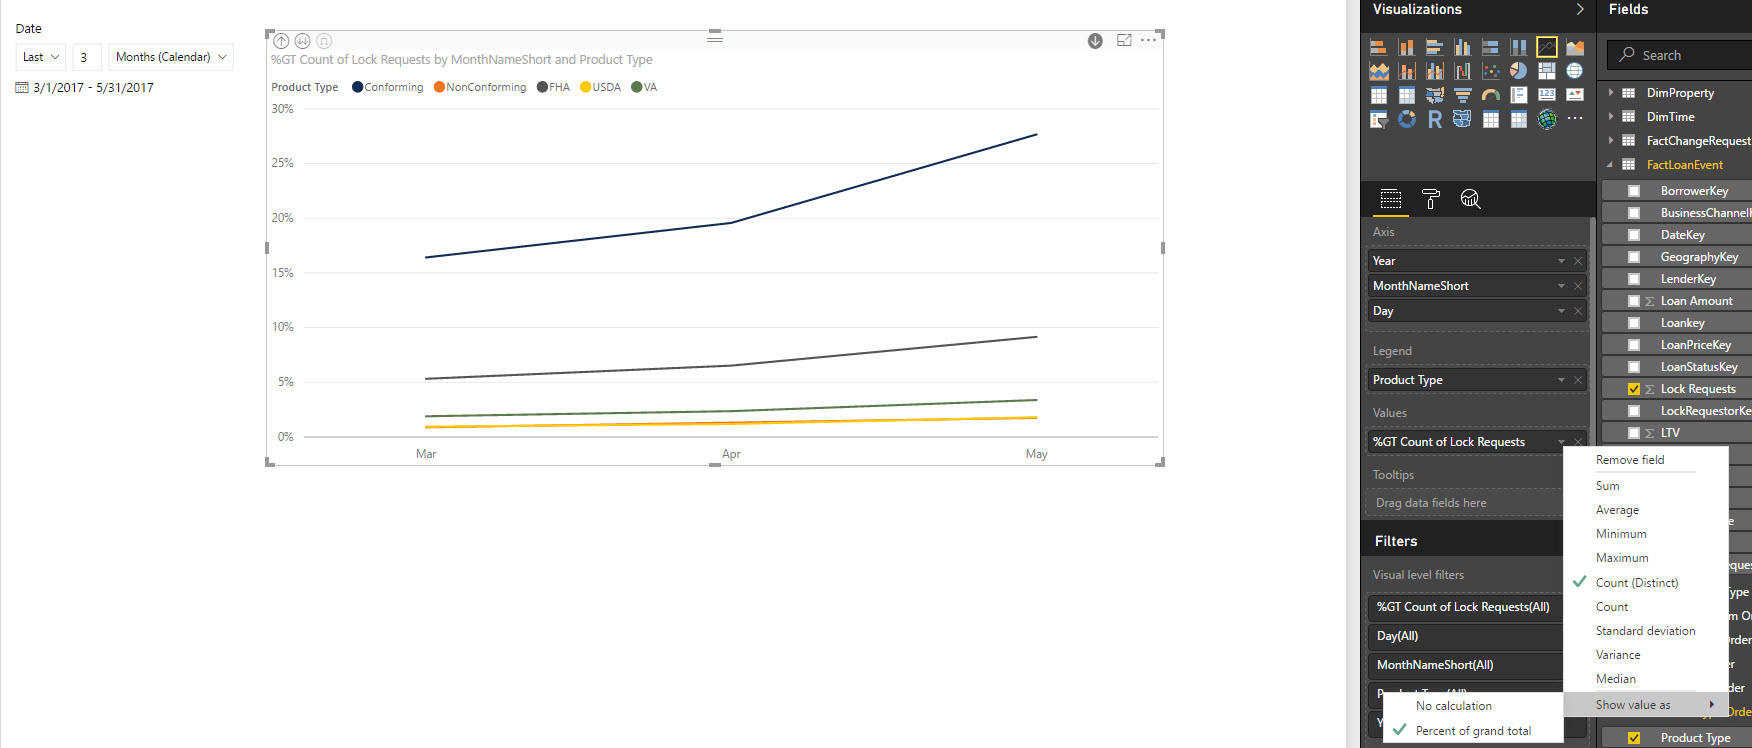Choose Sum aggregation
1752x748 pixels.
click(x=1607, y=486)
